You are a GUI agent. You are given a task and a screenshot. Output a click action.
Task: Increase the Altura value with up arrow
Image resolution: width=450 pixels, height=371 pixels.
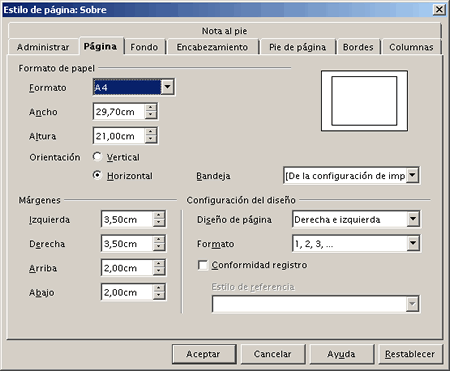click(151, 132)
